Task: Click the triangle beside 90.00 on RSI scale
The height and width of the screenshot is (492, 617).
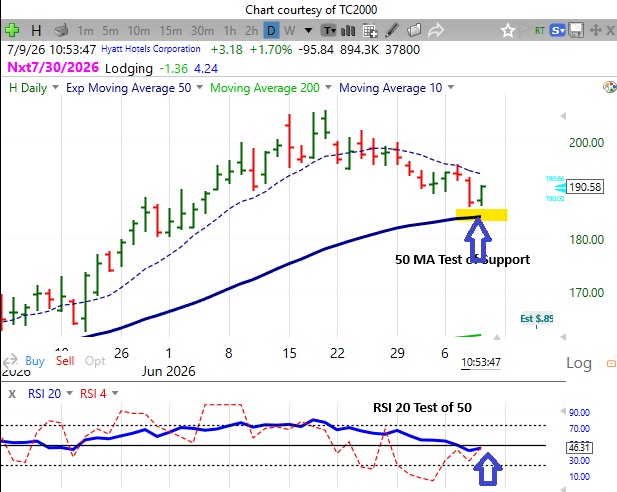Action: pos(563,412)
